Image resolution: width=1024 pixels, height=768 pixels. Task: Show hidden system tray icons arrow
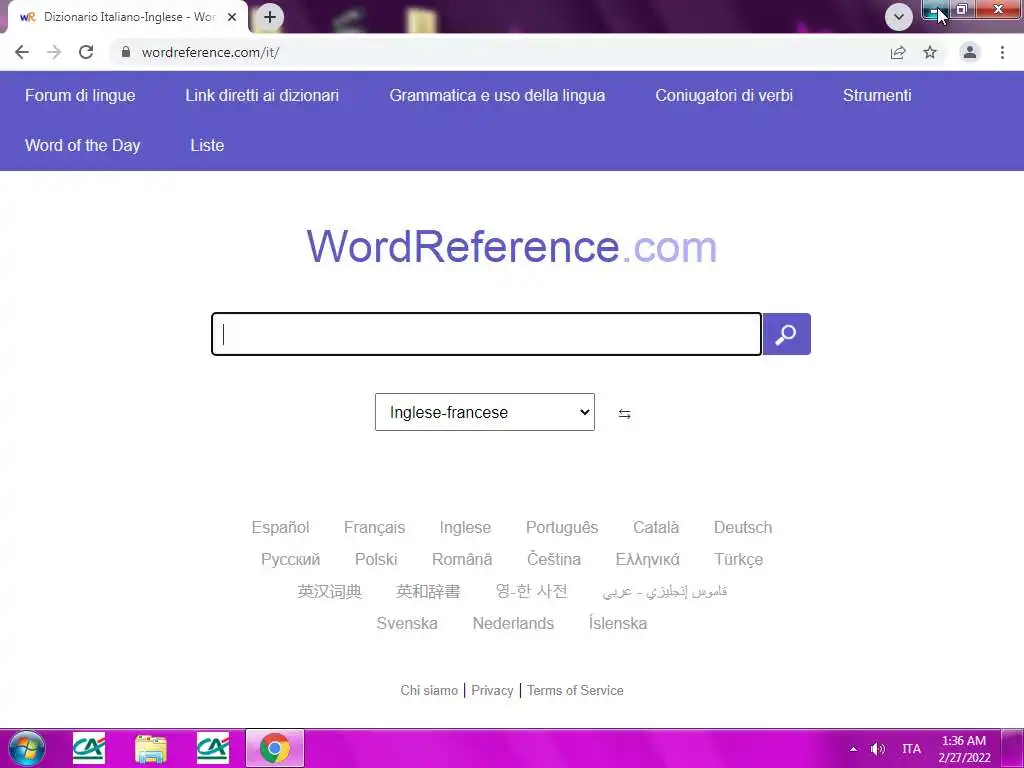pyautogui.click(x=853, y=749)
